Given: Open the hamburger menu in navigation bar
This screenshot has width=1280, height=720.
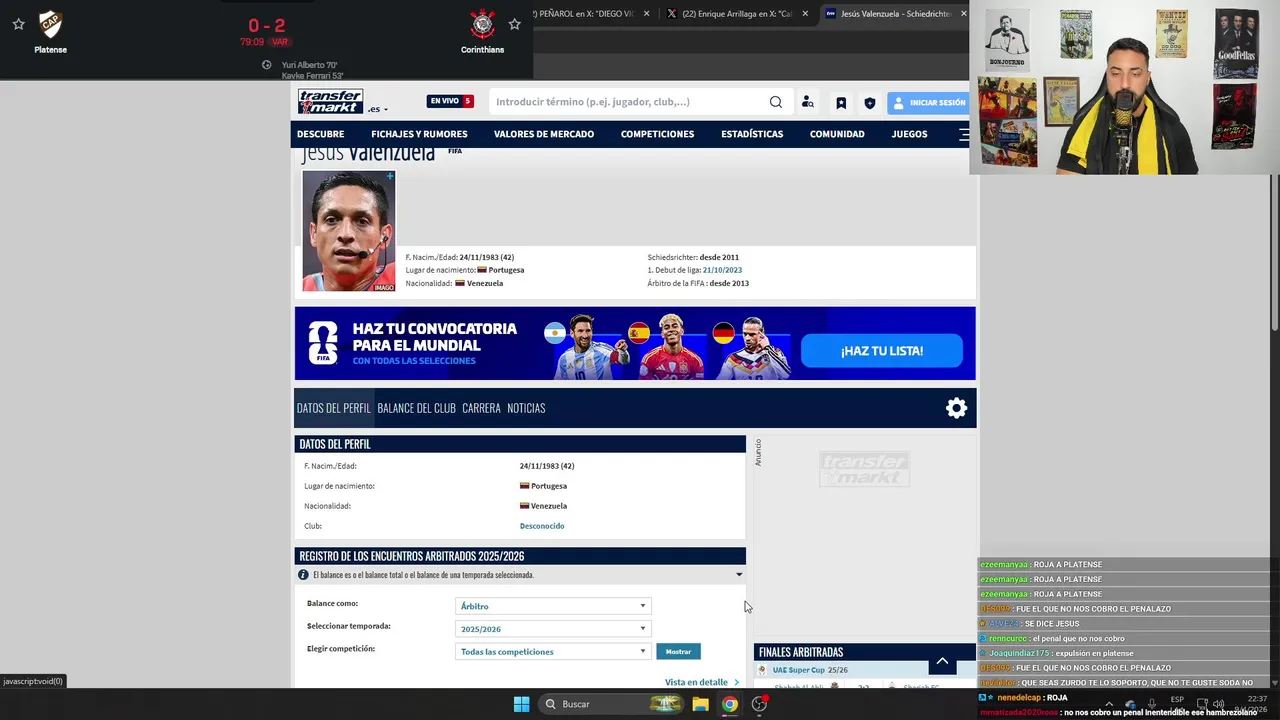Looking at the screenshot, I should 963,134.
